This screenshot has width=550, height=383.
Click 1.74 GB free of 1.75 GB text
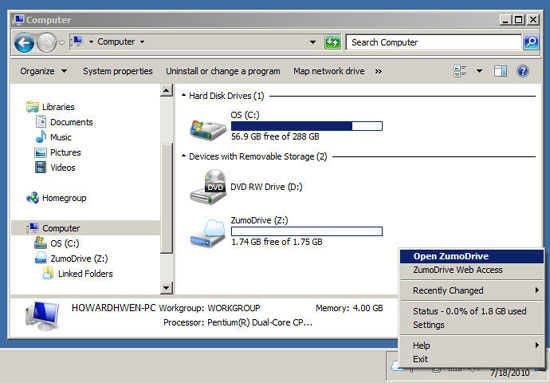[x=277, y=242]
